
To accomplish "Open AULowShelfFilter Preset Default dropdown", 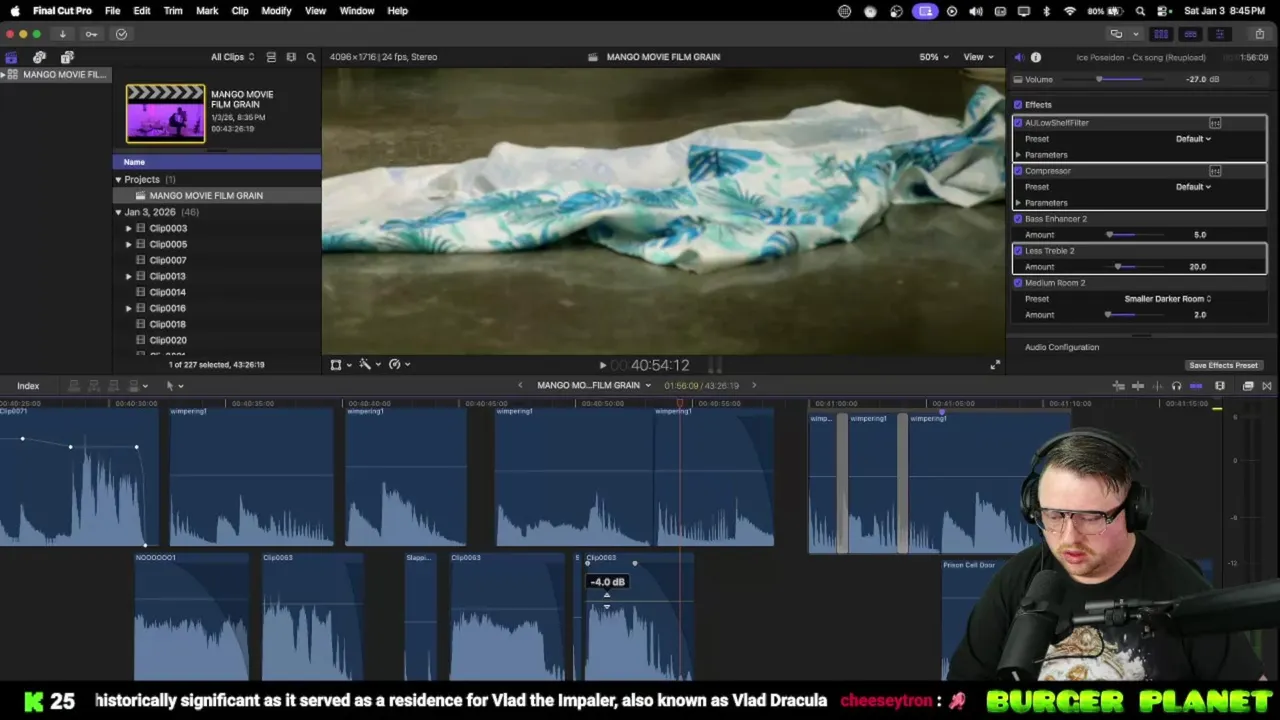I will [x=1193, y=139].
